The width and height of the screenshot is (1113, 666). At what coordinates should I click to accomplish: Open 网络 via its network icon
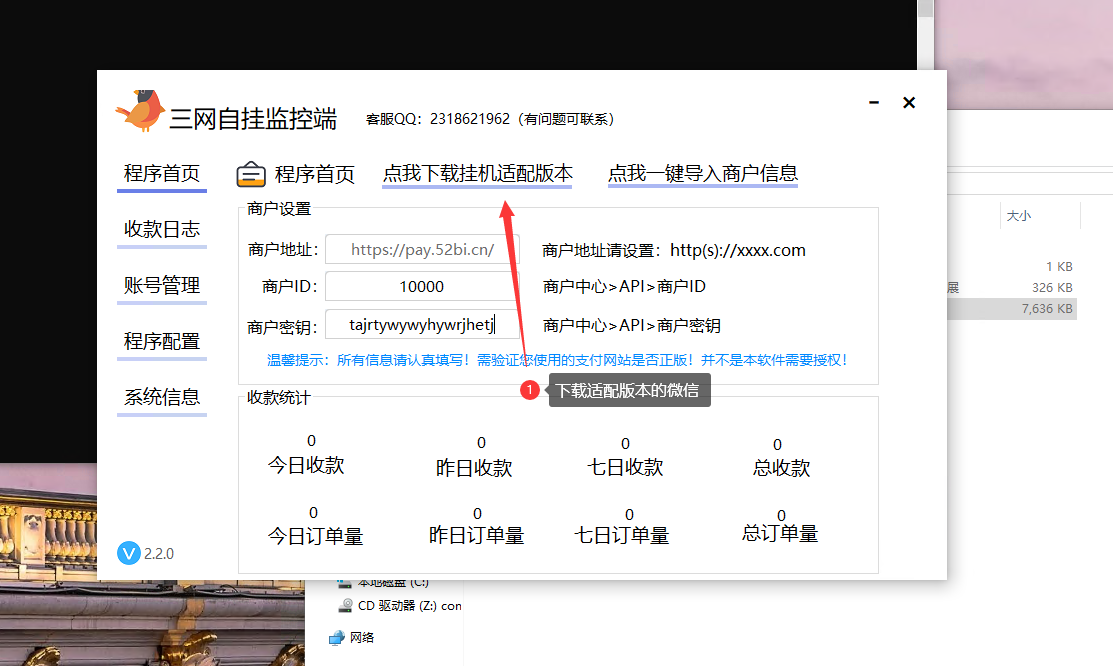pyautogui.click(x=338, y=636)
